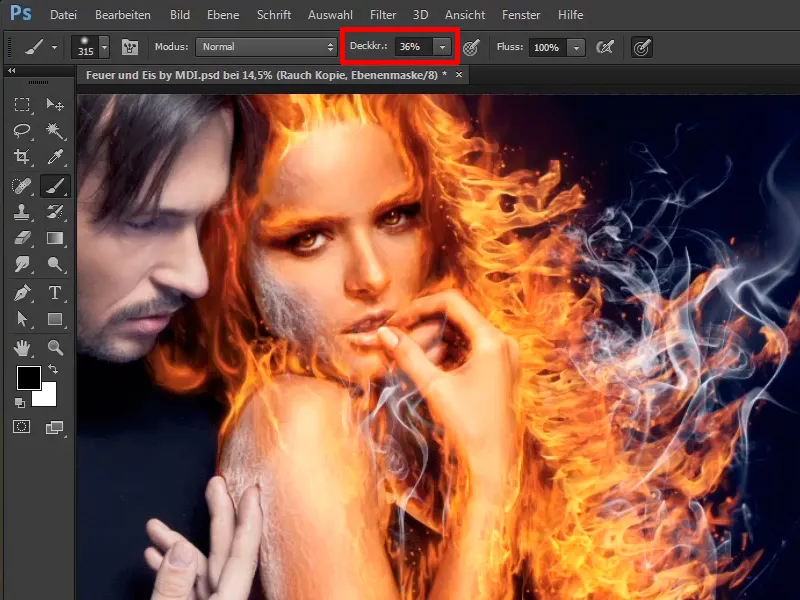This screenshot has height=600, width=800.
Task: Open the Ebene menu
Action: [x=223, y=15]
